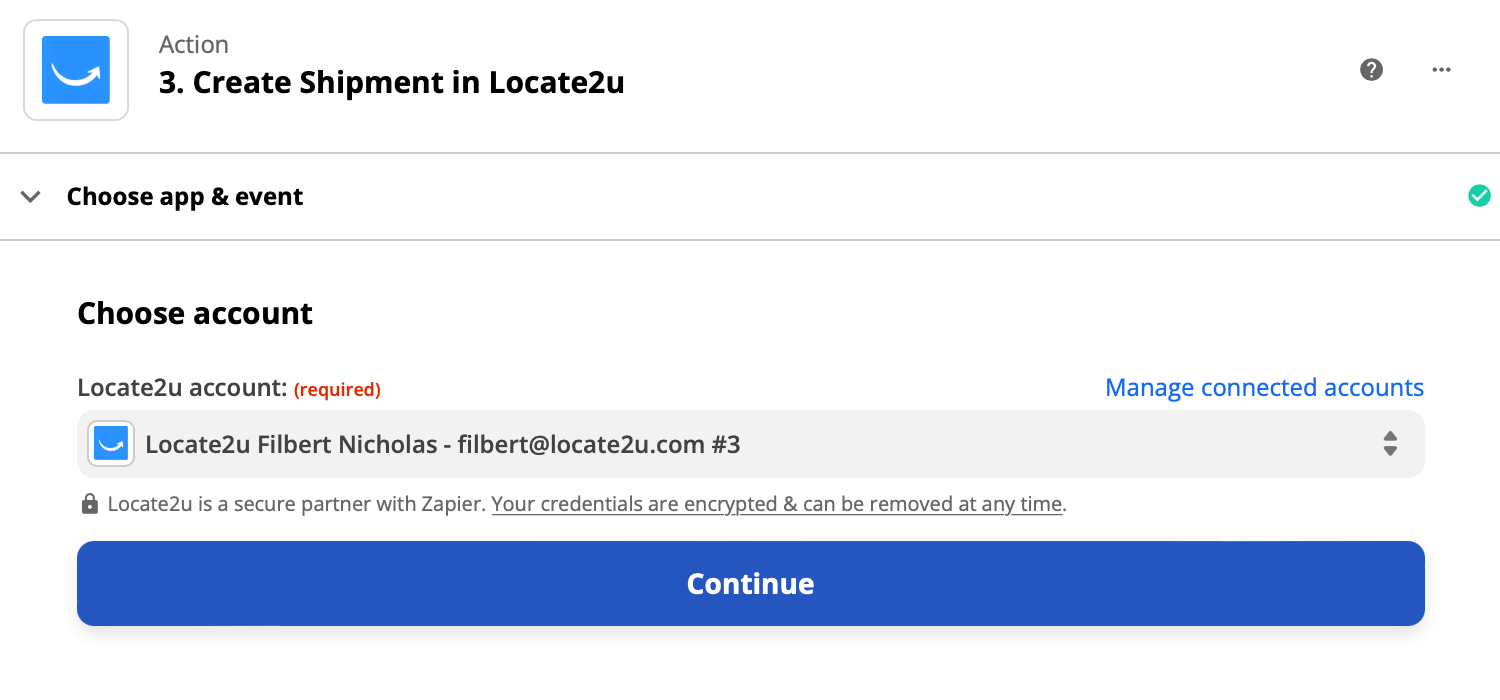Open the three-dot more options menu
The image size is (1500, 700).
[1441, 70]
